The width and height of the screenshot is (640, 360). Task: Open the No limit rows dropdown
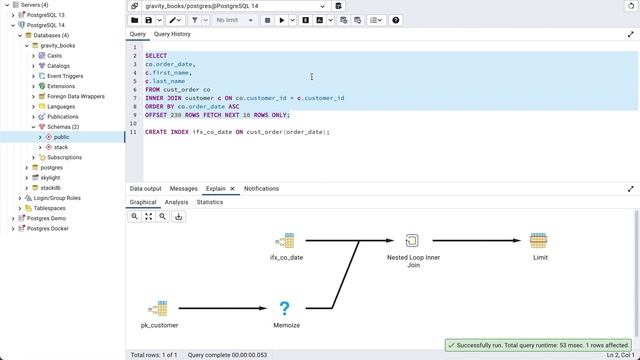point(235,20)
